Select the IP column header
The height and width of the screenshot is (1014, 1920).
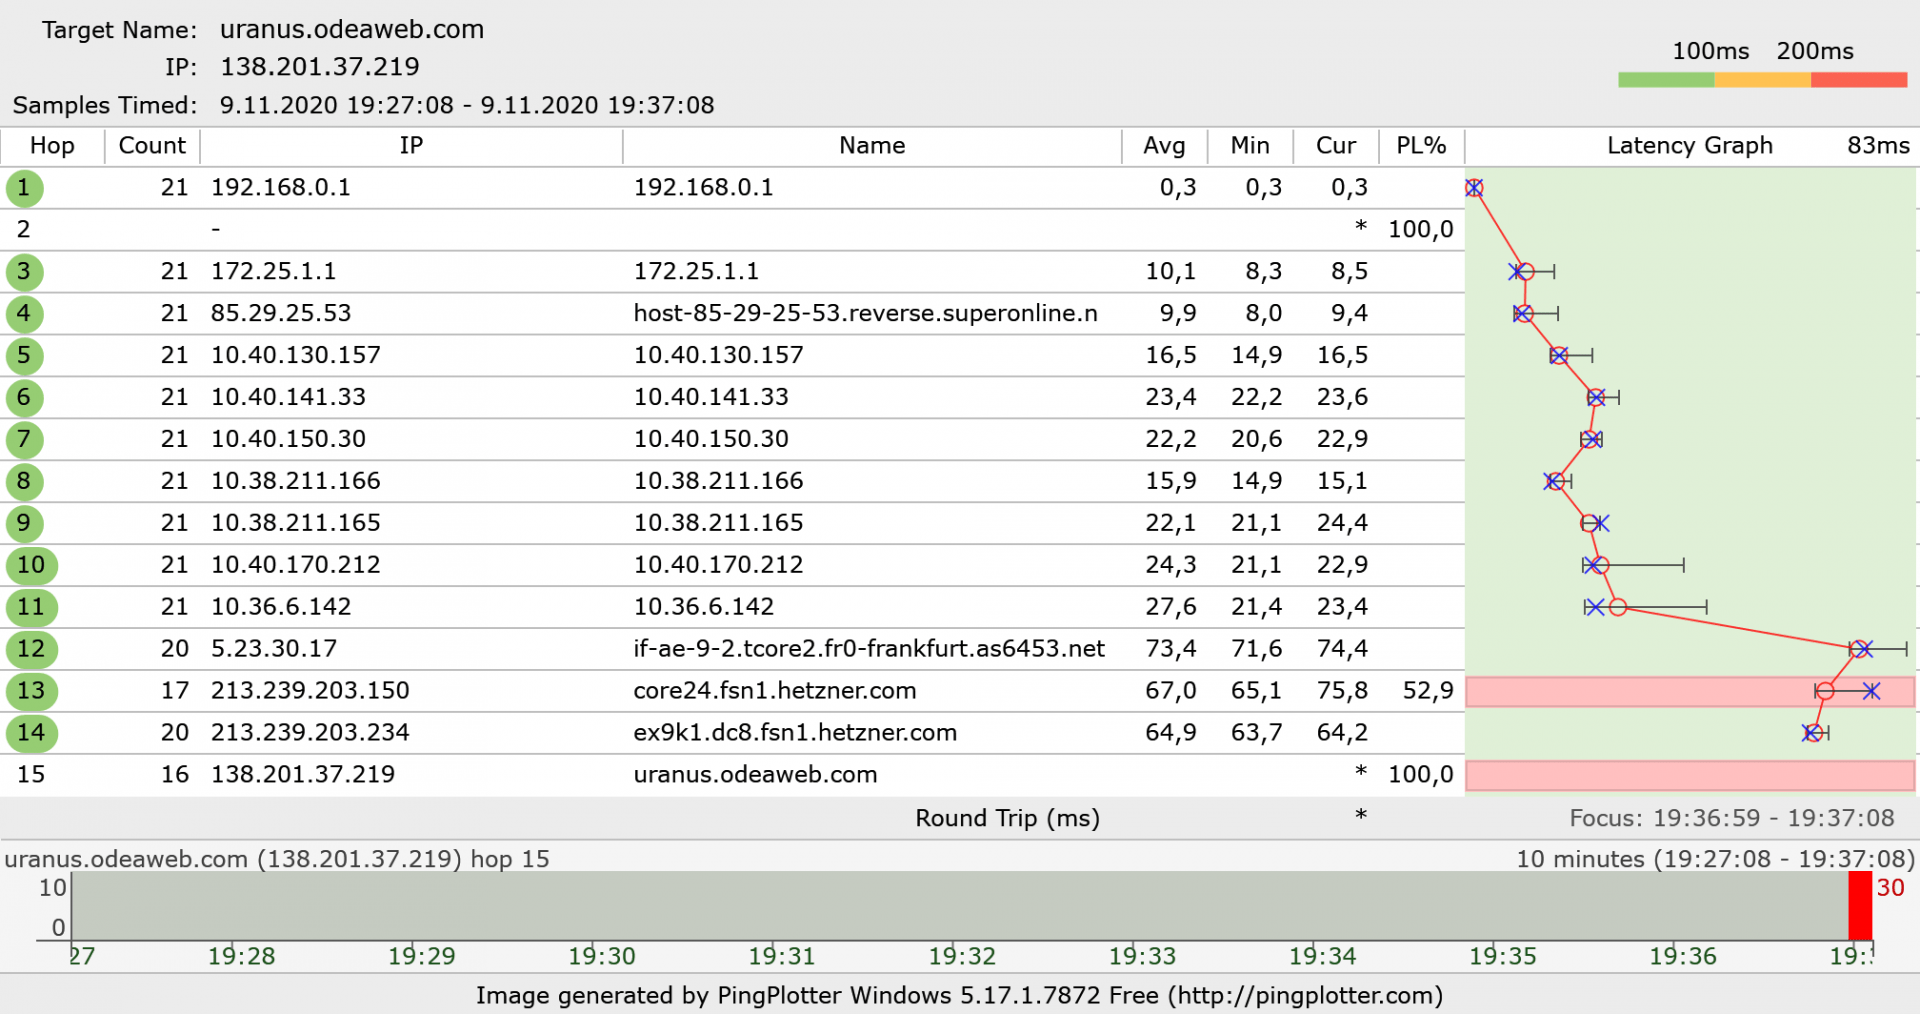coord(411,146)
